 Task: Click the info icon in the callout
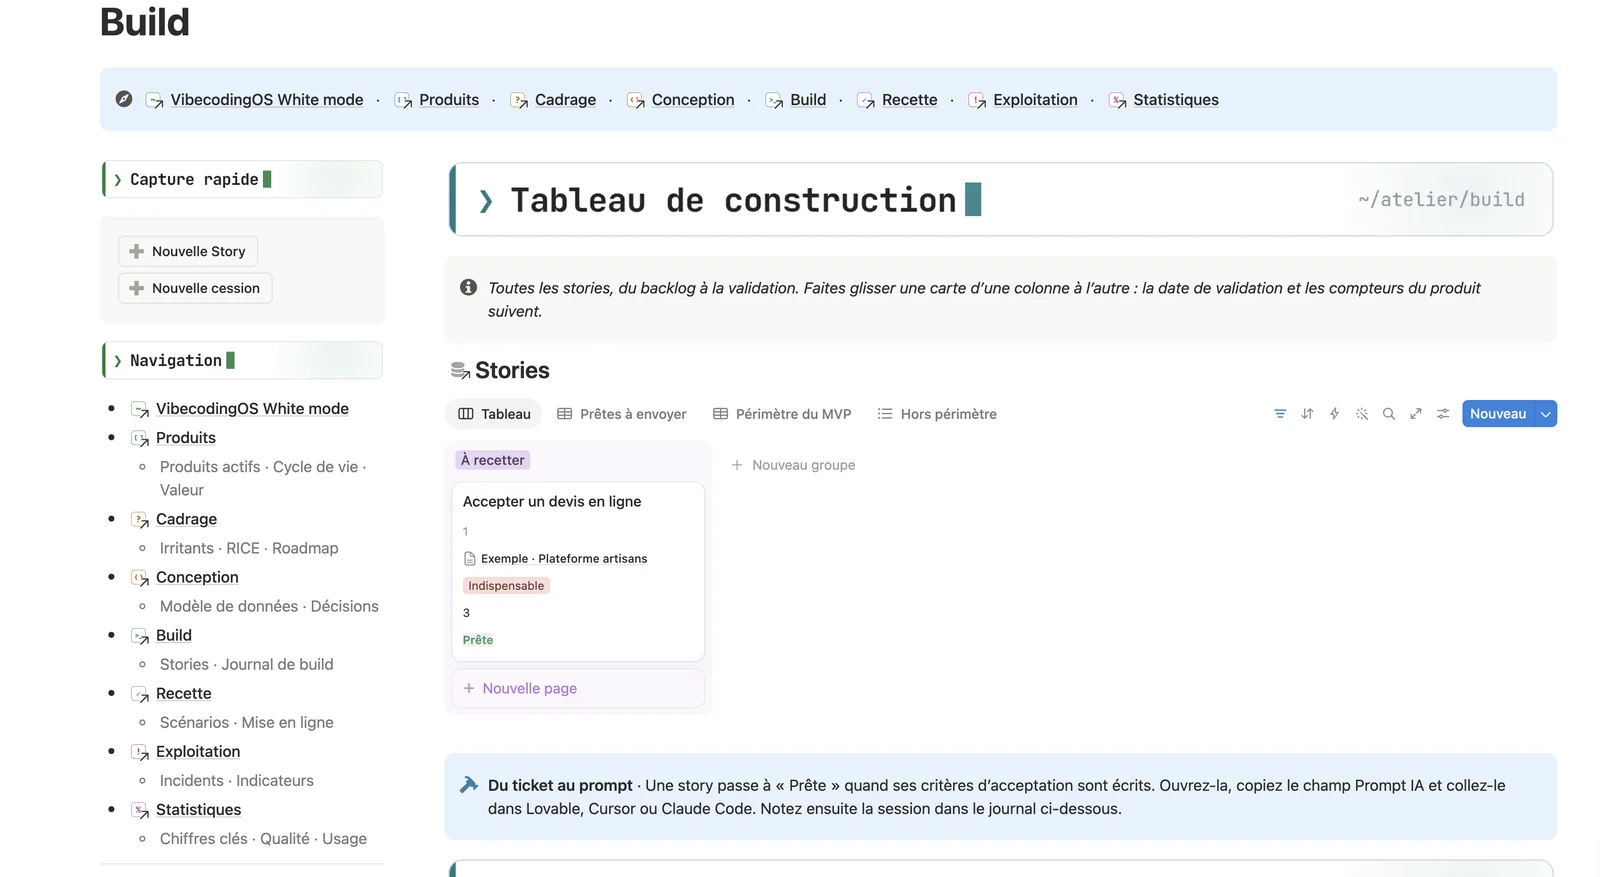pos(468,287)
